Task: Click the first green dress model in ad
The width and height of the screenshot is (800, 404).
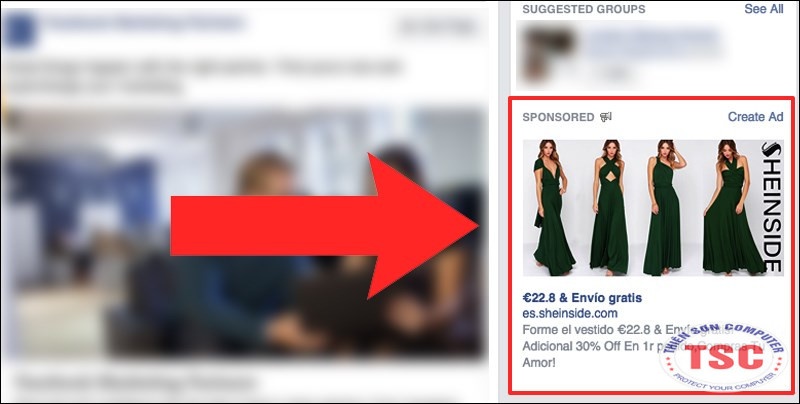Action: [x=552, y=207]
